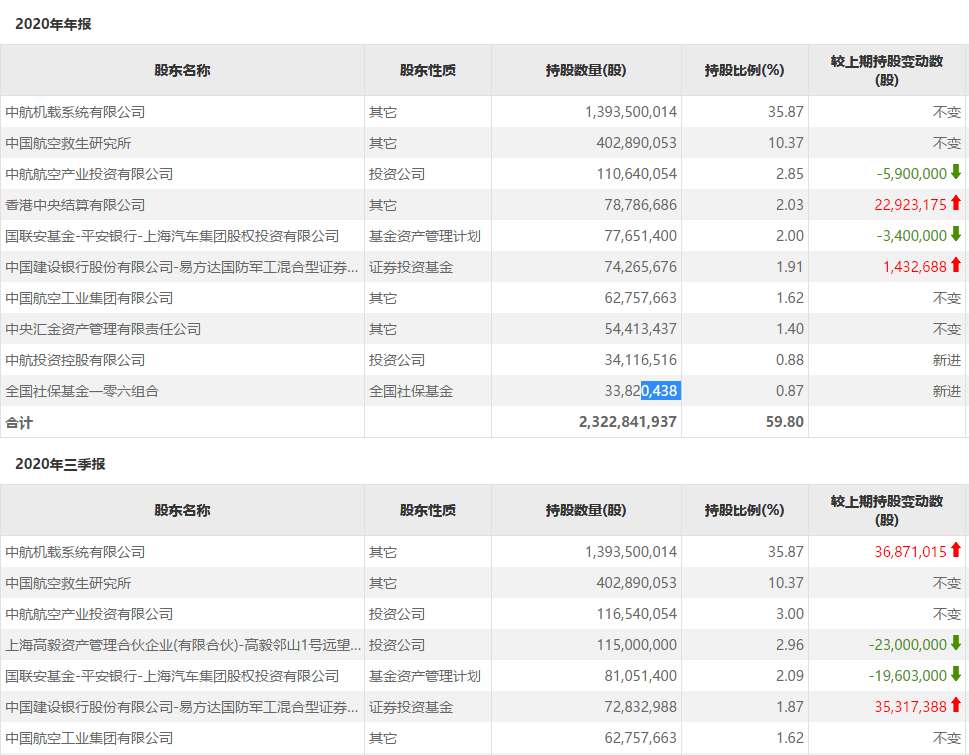969x755 pixels.
Task: Click share count 115,000,000 in Q3 table
Action: (637, 644)
